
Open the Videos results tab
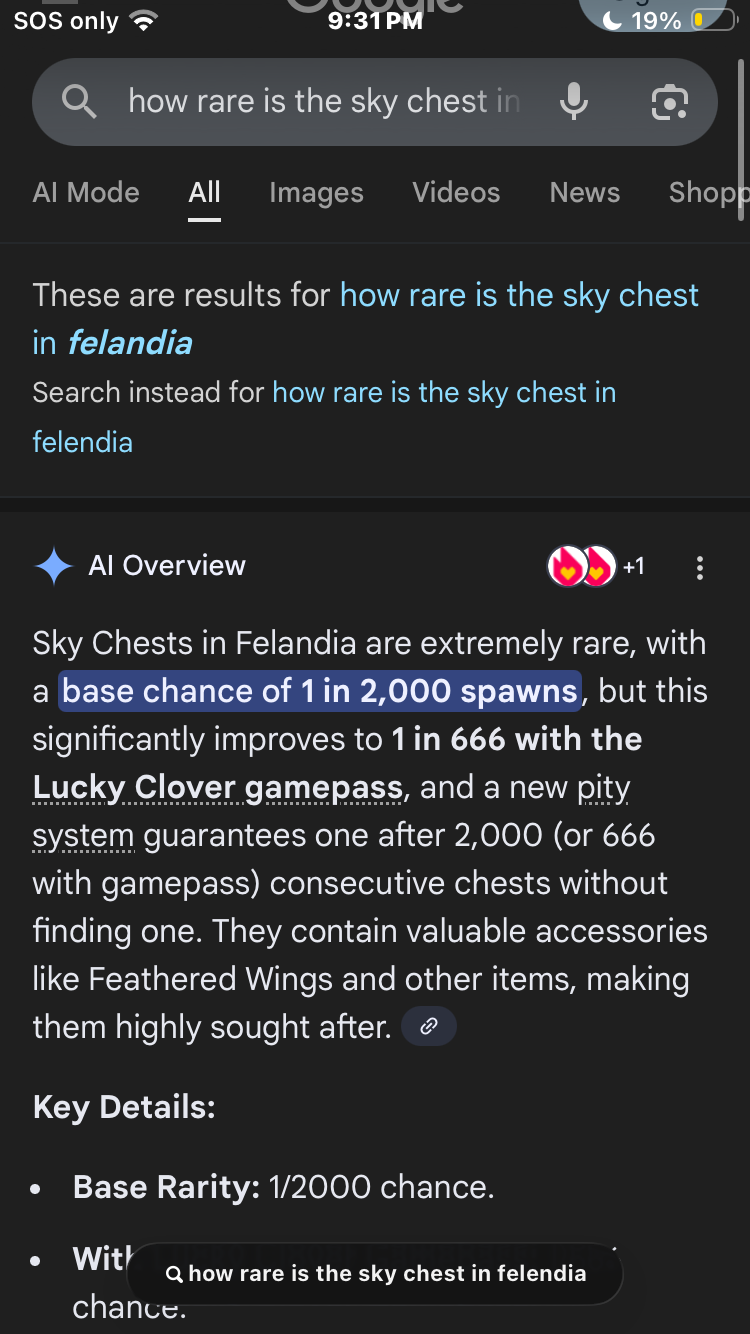pos(456,192)
